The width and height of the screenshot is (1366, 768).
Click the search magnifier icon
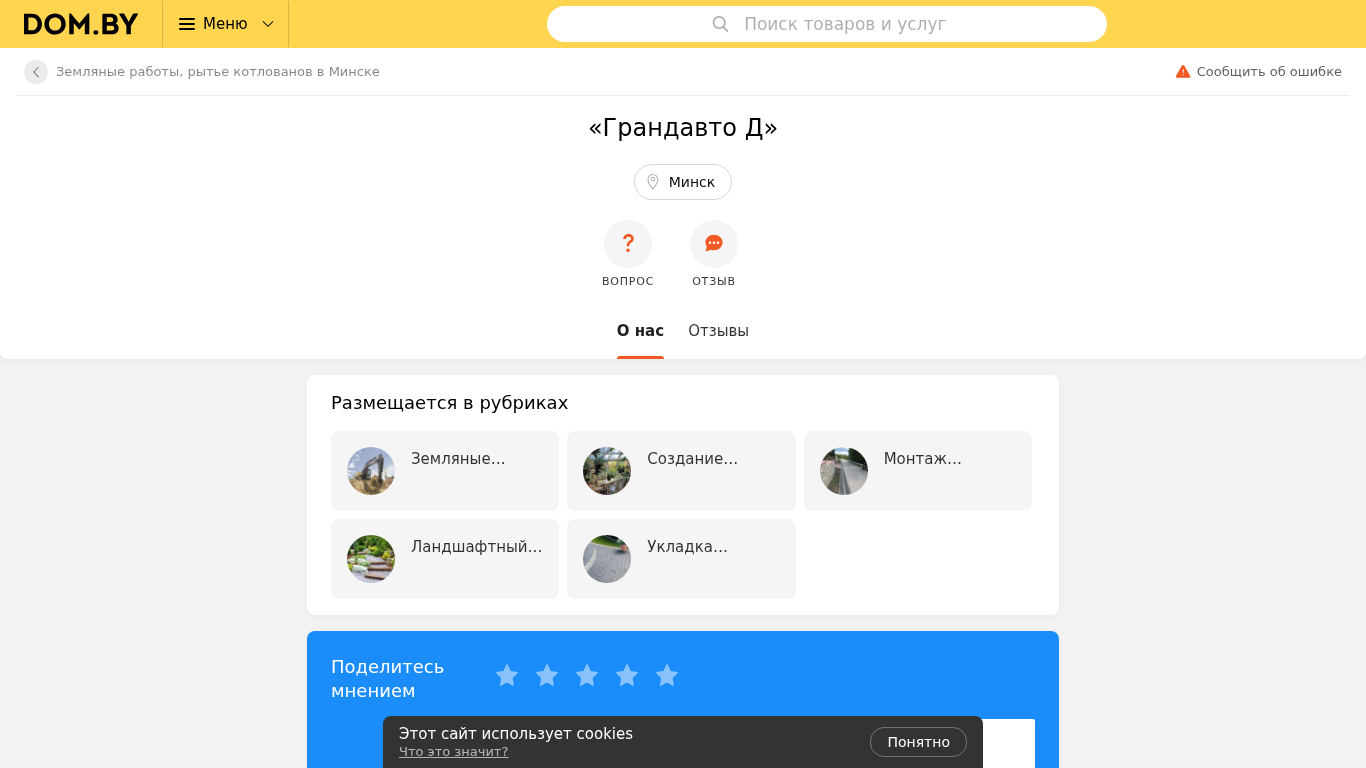(x=720, y=24)
